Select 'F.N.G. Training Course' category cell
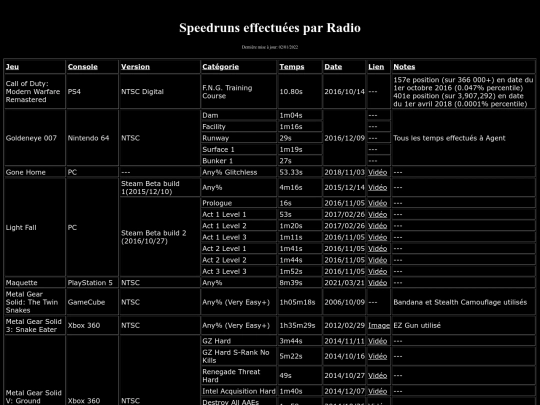Screen dimensions: 540x405 click(x=239, y=92)
